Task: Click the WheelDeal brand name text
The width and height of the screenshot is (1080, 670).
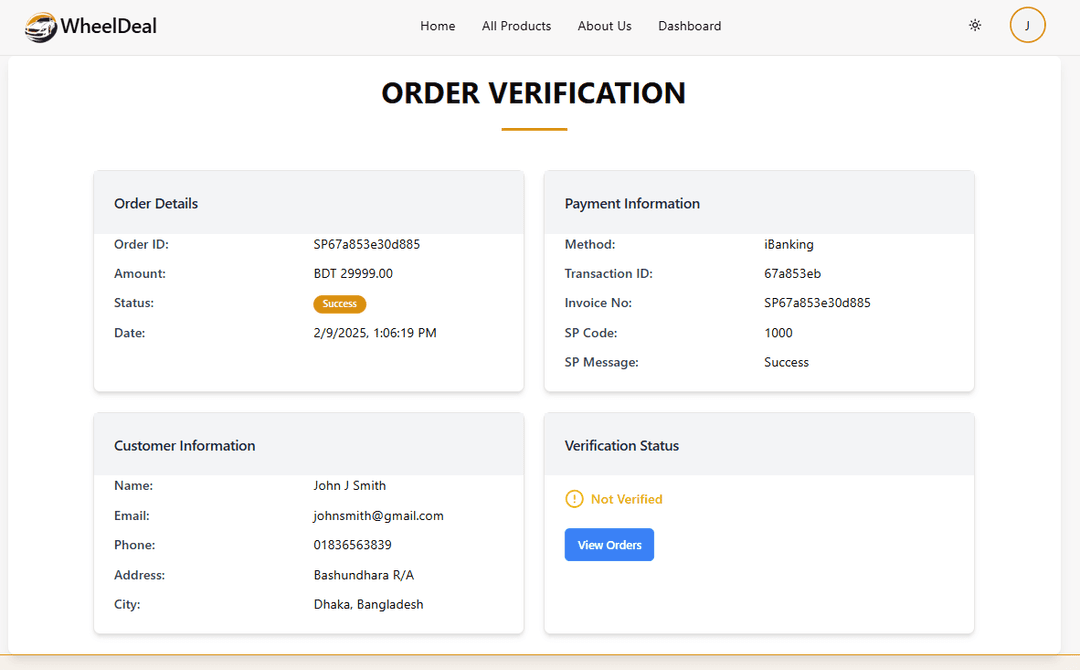Action: point(108,27)
